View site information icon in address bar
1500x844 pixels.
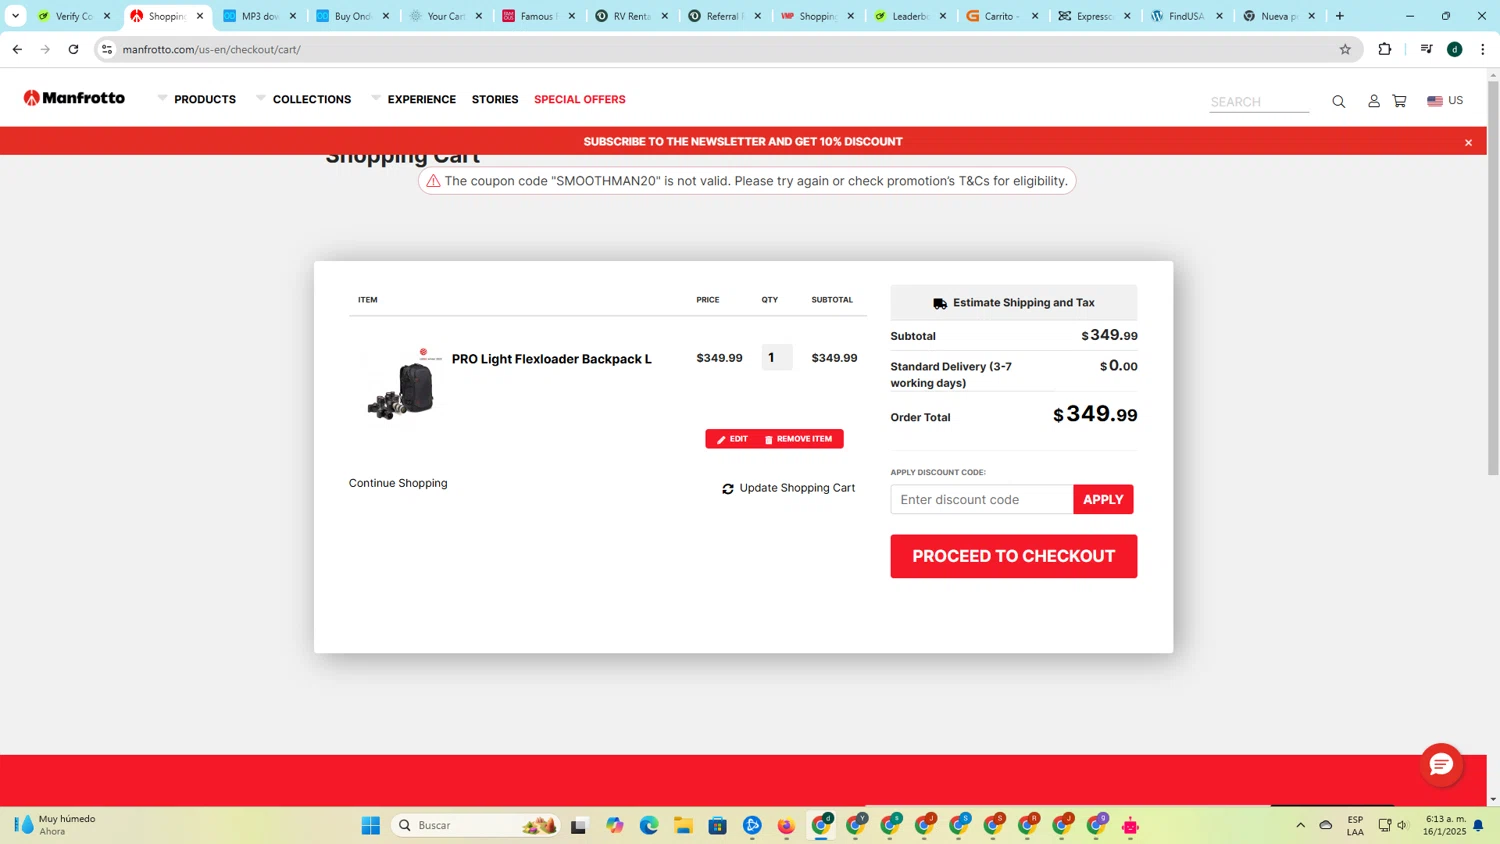[x=107, y=49]
